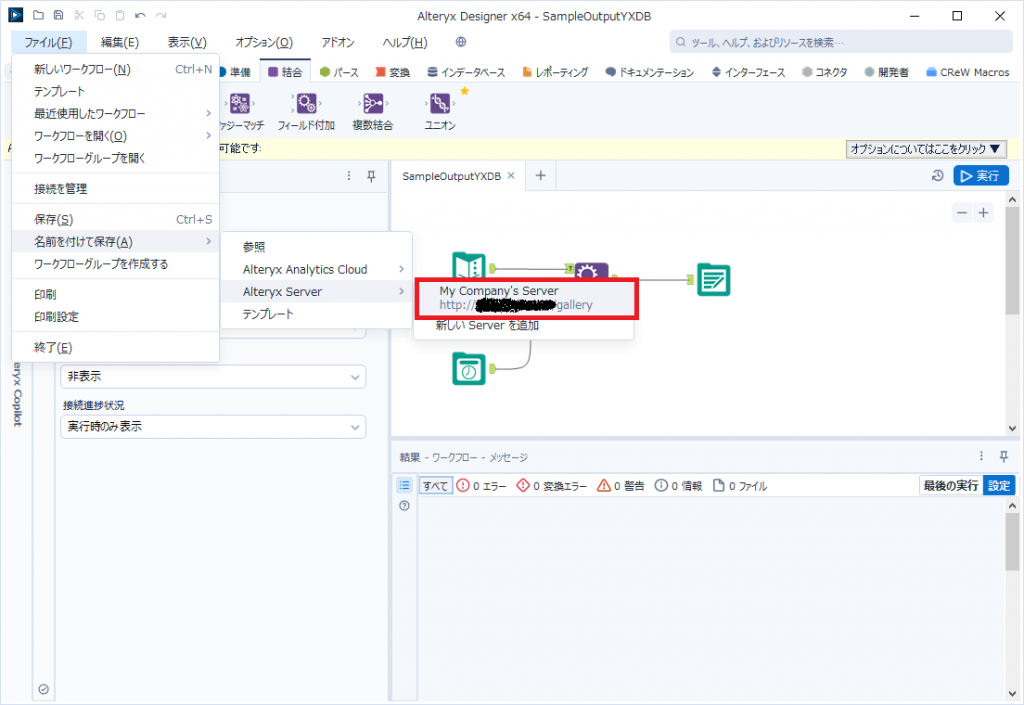Switch to CReW Macros palette tab
This screenshot has width=1024, height=705.
point(968,72)
